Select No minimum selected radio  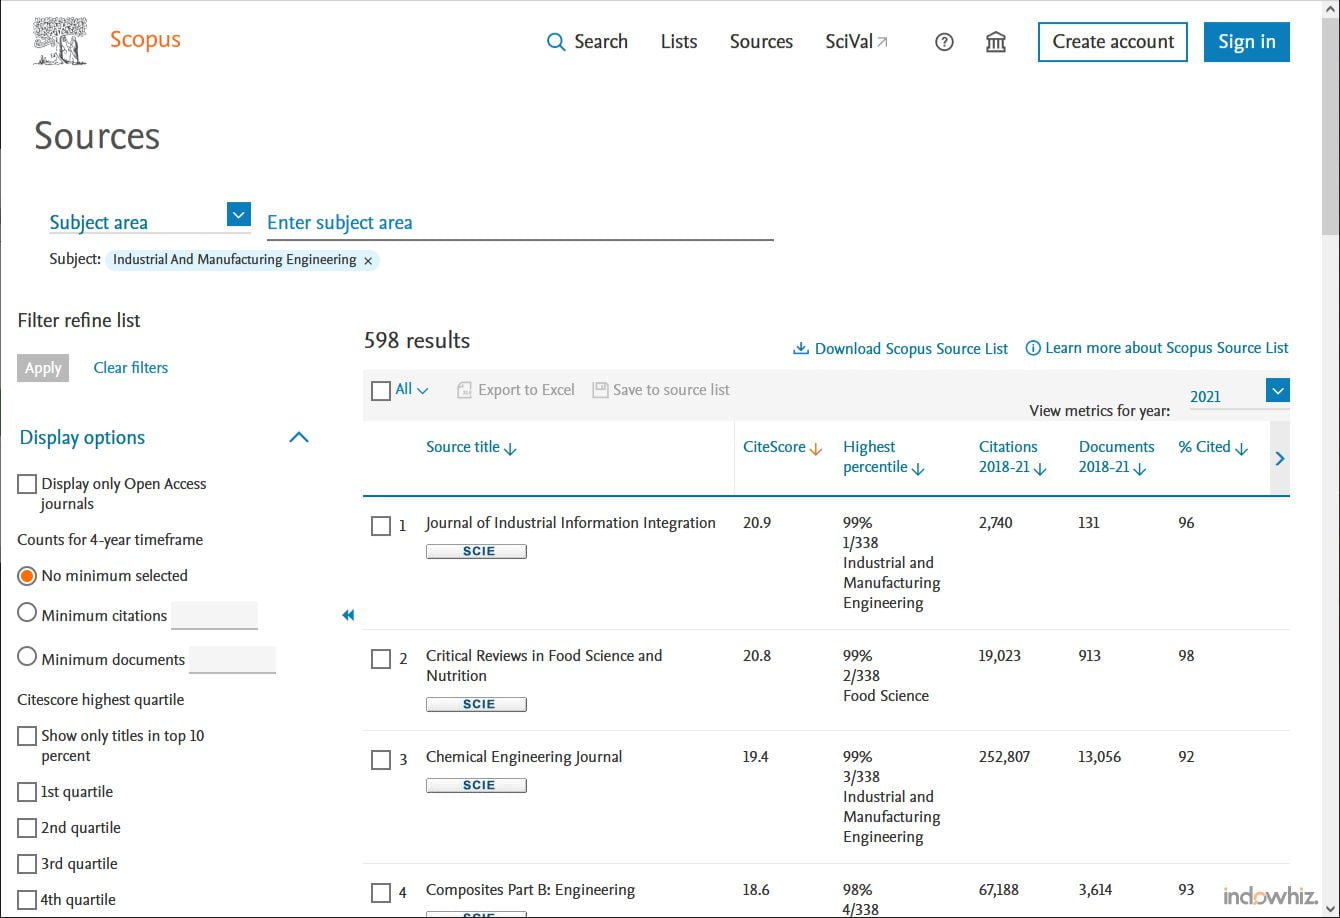(27, 576)
